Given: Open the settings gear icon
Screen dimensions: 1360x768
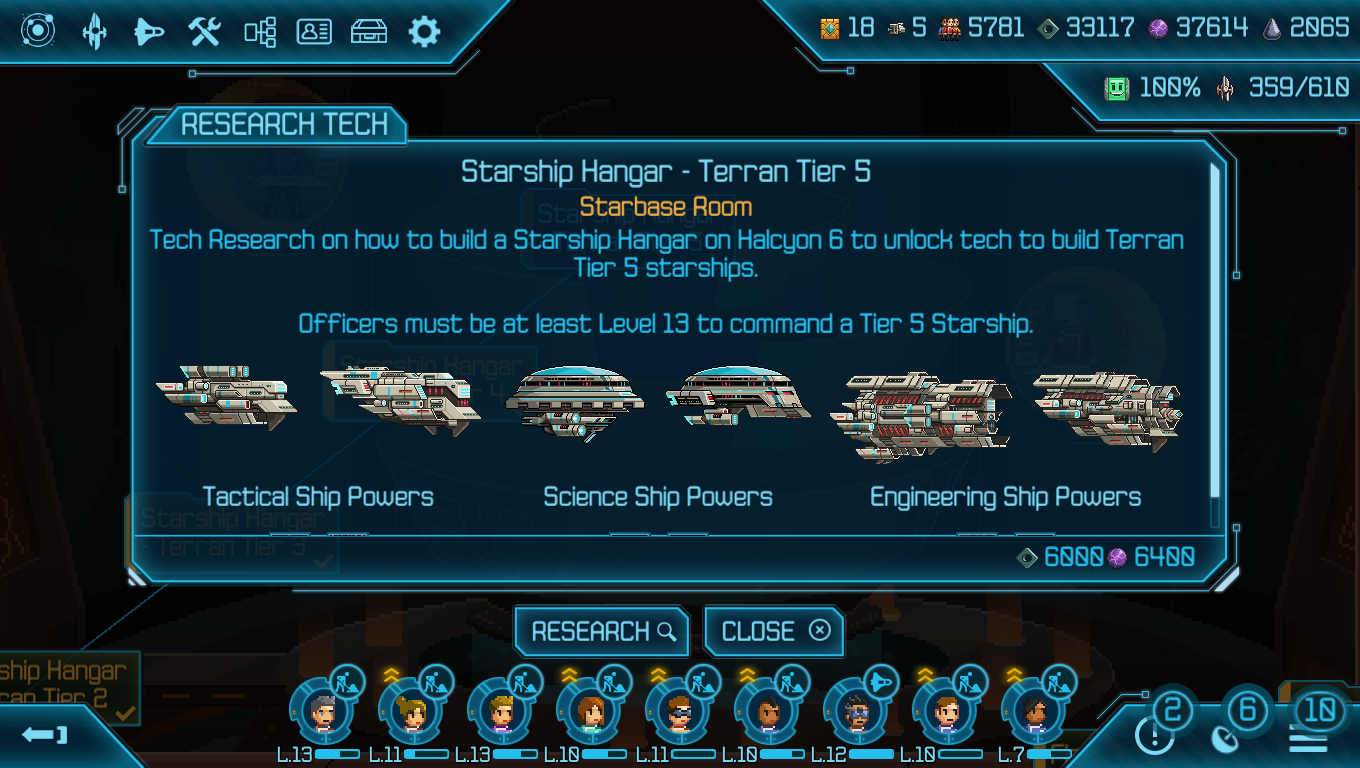Looking at the screenshot, I should pos(424,32).
